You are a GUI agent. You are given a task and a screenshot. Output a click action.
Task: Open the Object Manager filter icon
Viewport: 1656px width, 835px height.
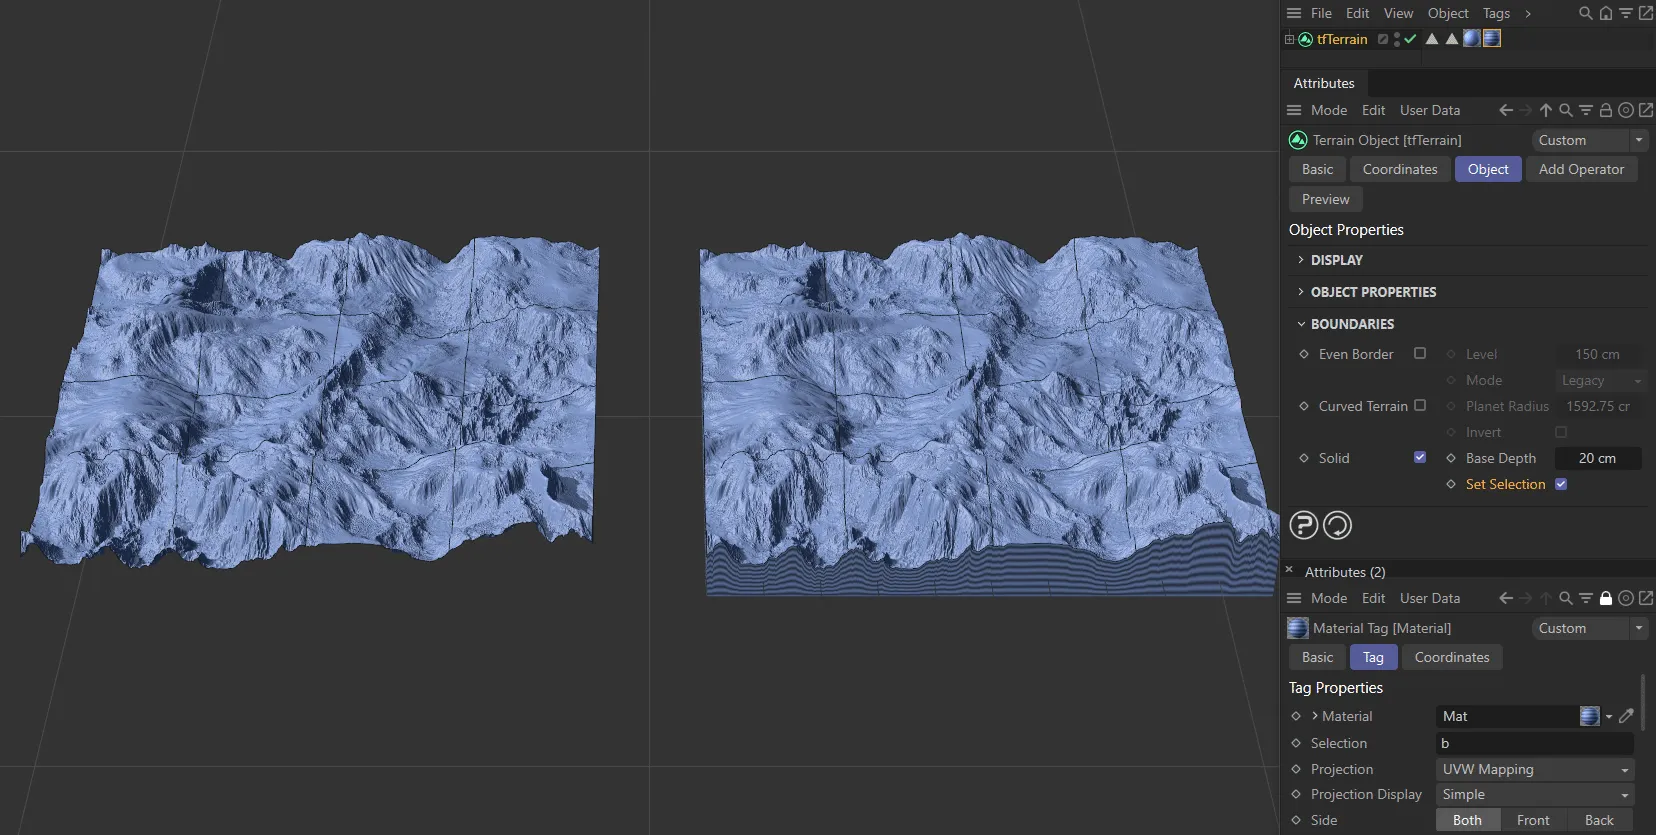tap(1625, 13)
